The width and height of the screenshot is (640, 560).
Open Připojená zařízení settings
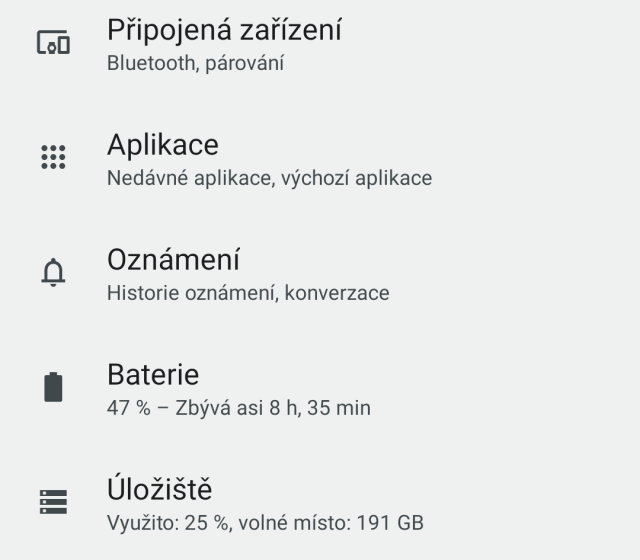point(224,30)
